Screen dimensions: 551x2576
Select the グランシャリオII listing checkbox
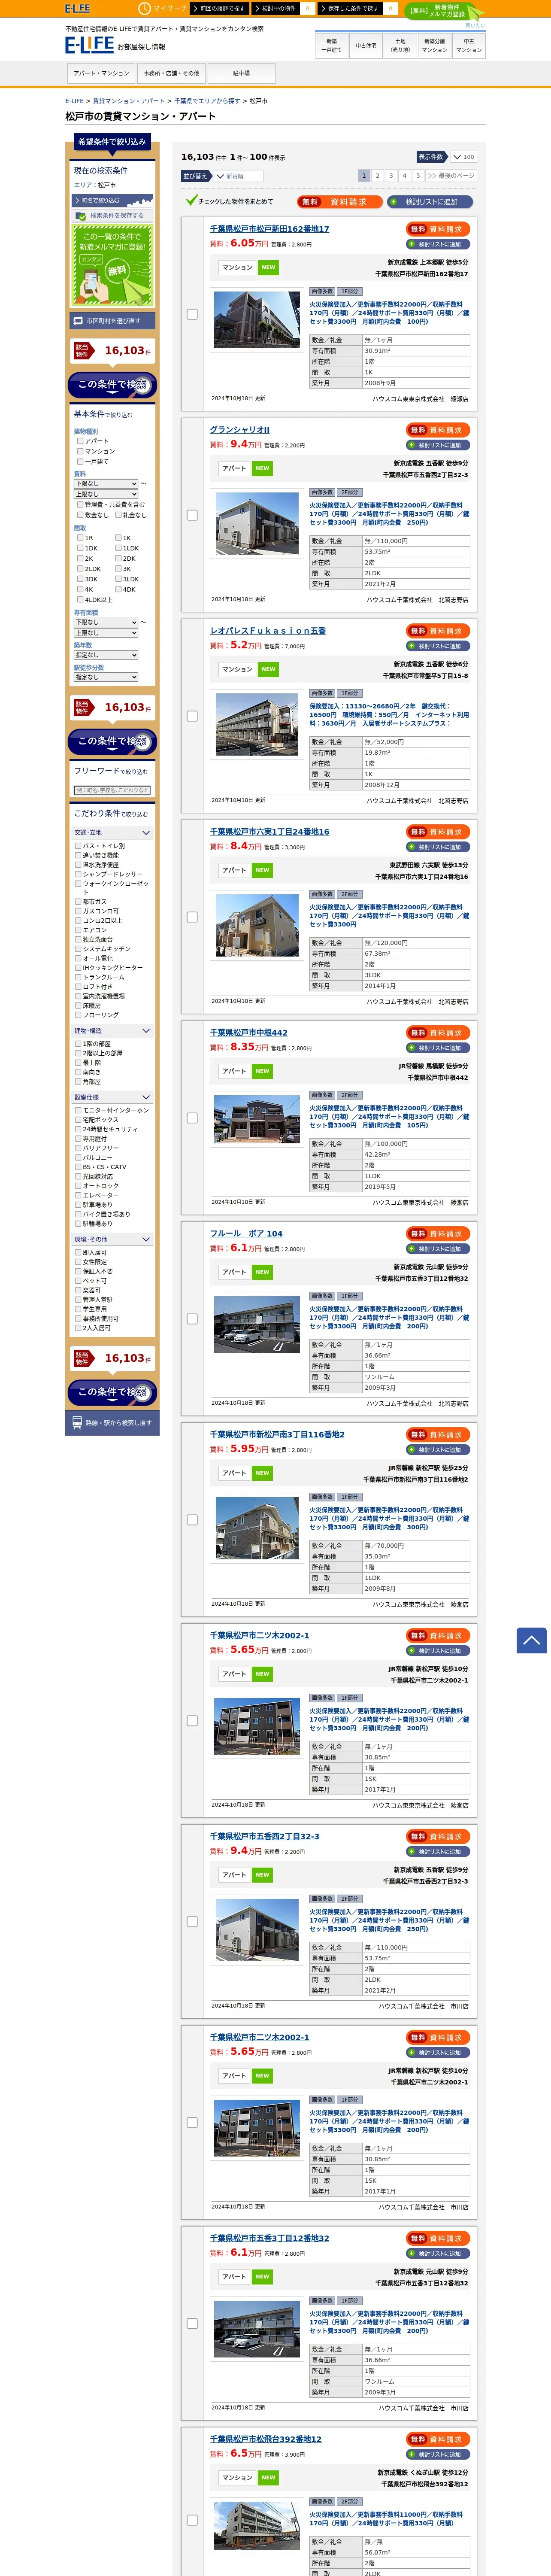pos(192,515)
